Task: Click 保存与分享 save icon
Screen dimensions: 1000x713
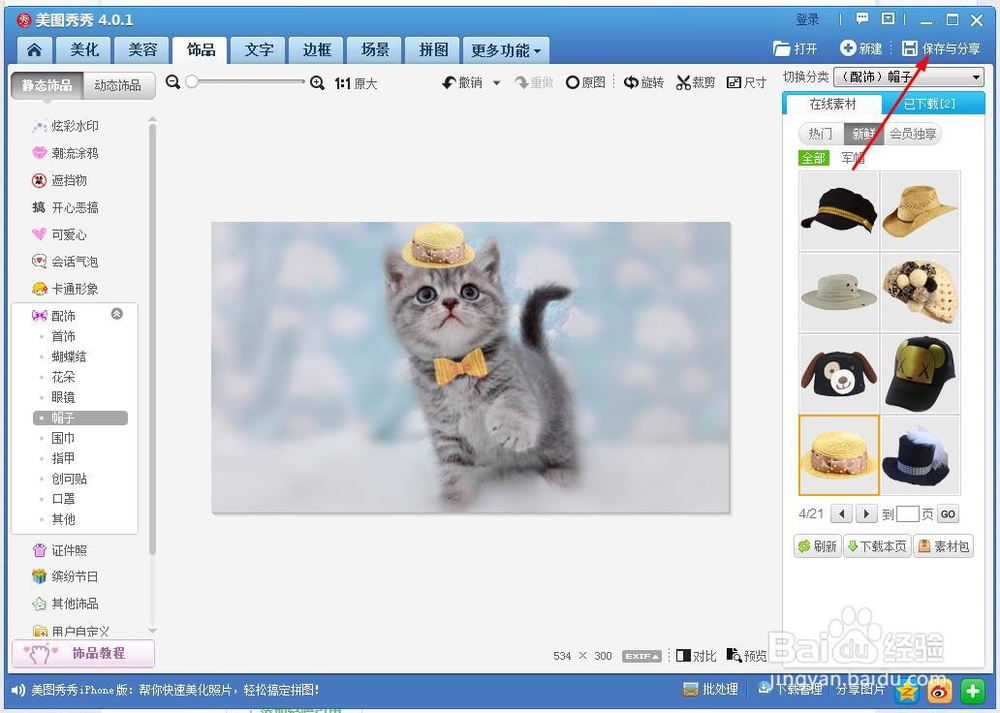Action: pos(909,48)
